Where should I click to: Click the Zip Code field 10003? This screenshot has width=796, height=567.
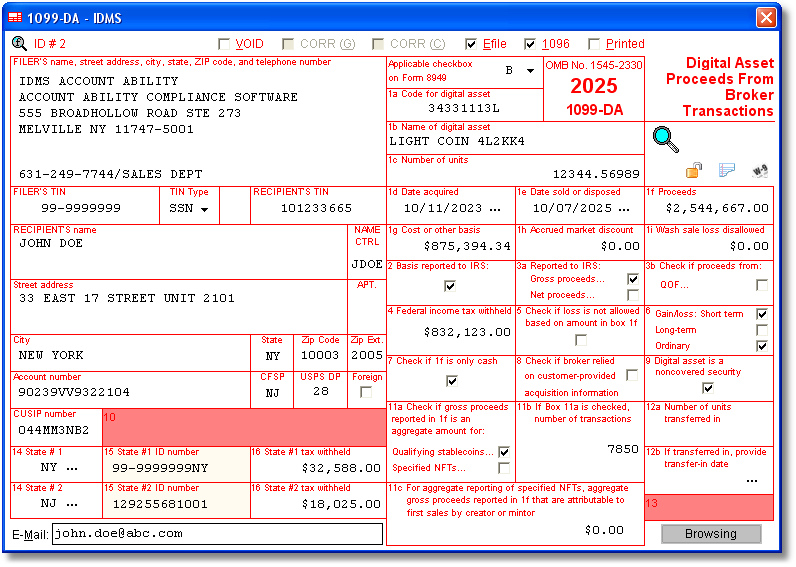(x=320, y=355)
